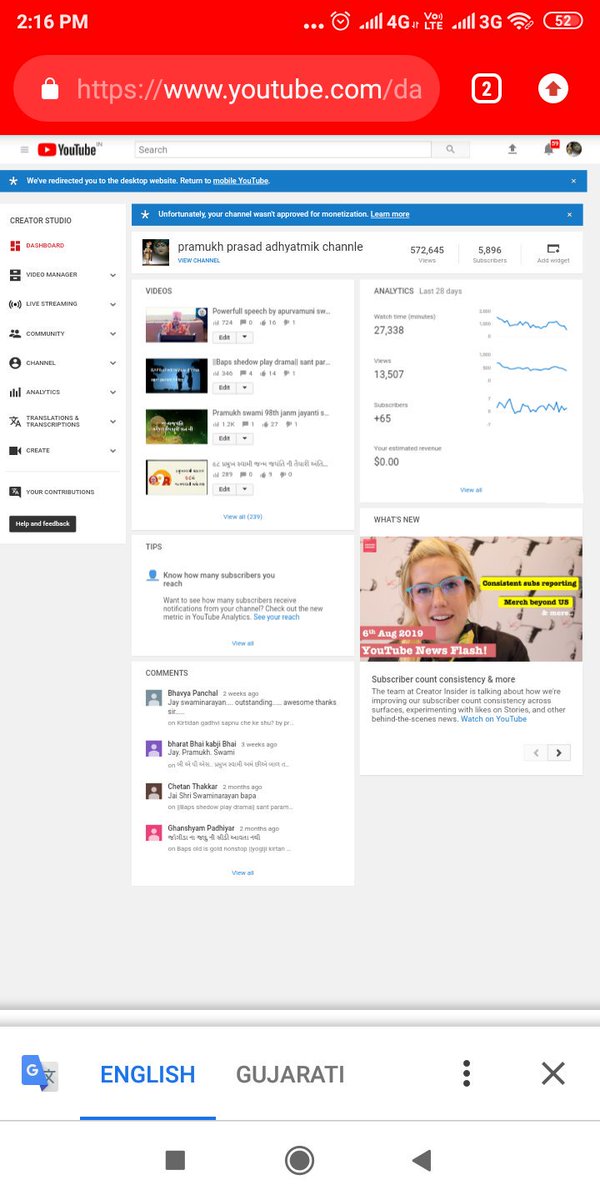Open LIVE STREAMING menu item

[x=51, y=304]
